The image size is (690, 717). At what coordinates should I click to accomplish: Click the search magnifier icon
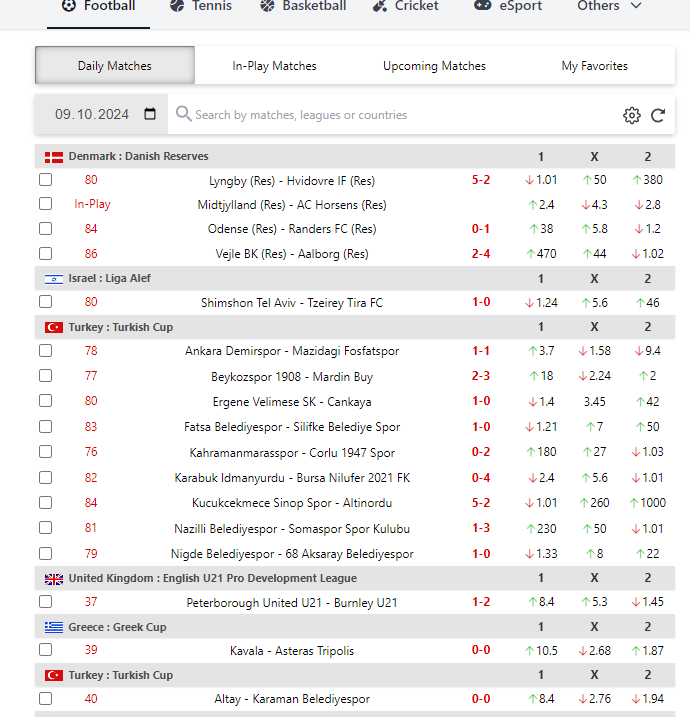pyautogui.click(x=183, y=113)
